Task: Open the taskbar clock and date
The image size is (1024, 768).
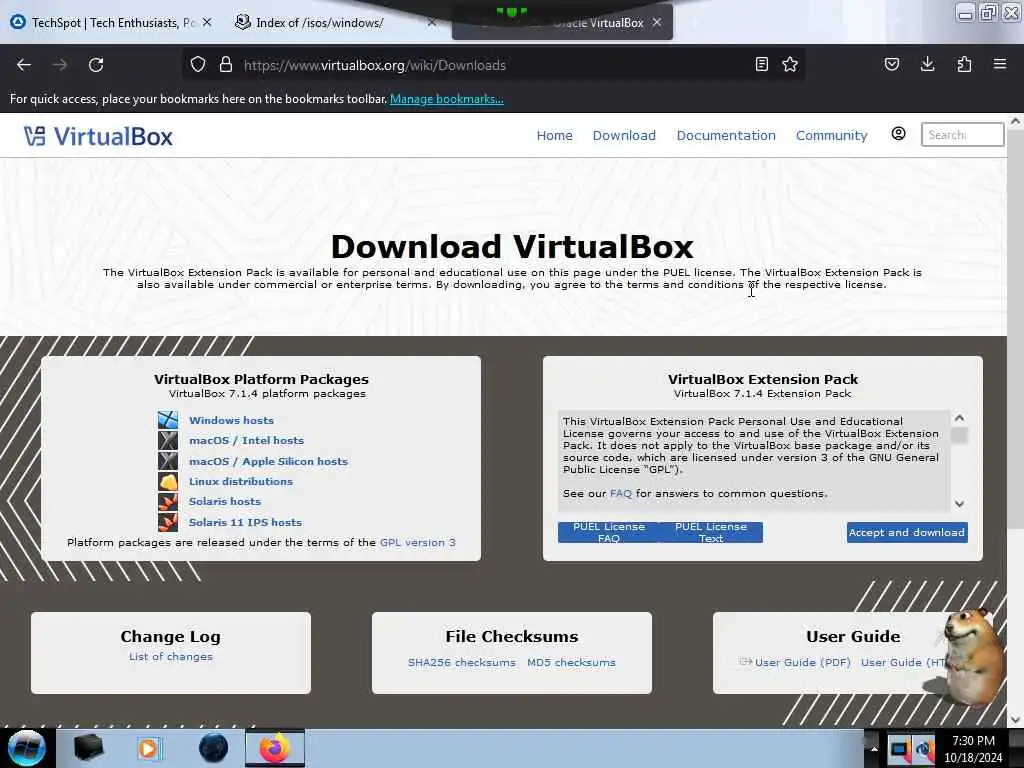Action: (973, 749)
